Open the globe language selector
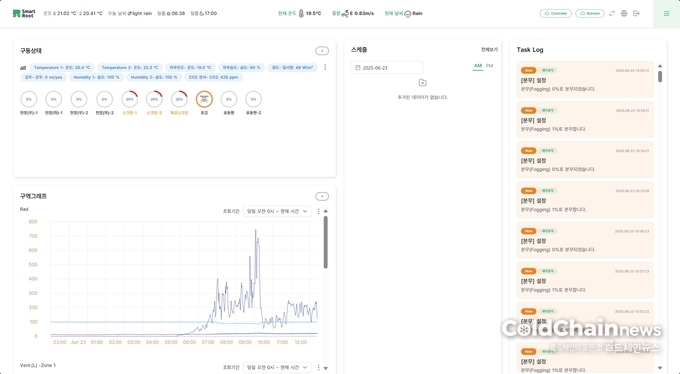The image size is (680, 374). point(624,13)
